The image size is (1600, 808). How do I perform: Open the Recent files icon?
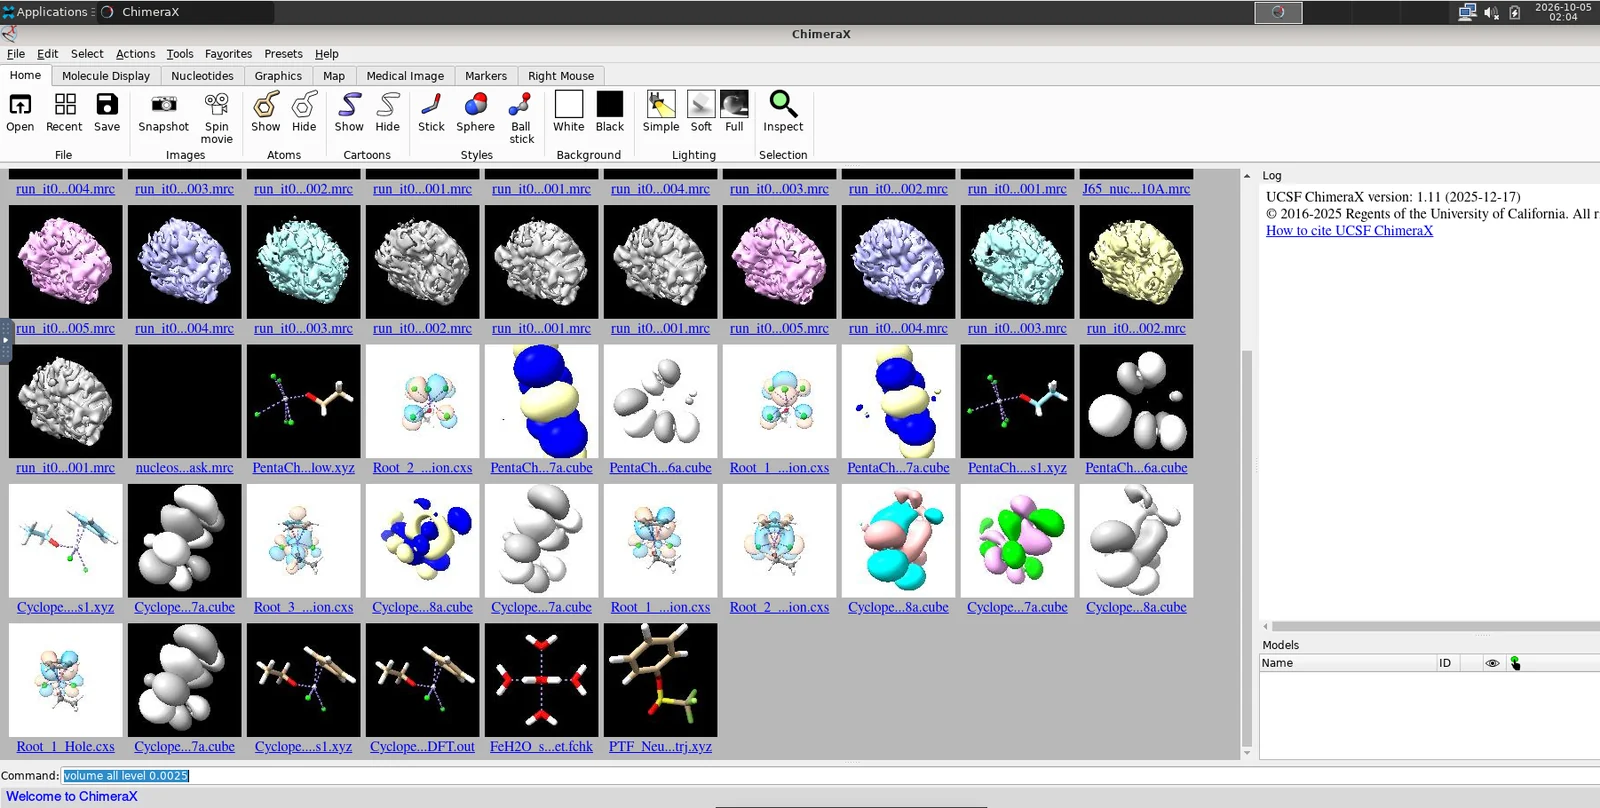pos(64,111)
